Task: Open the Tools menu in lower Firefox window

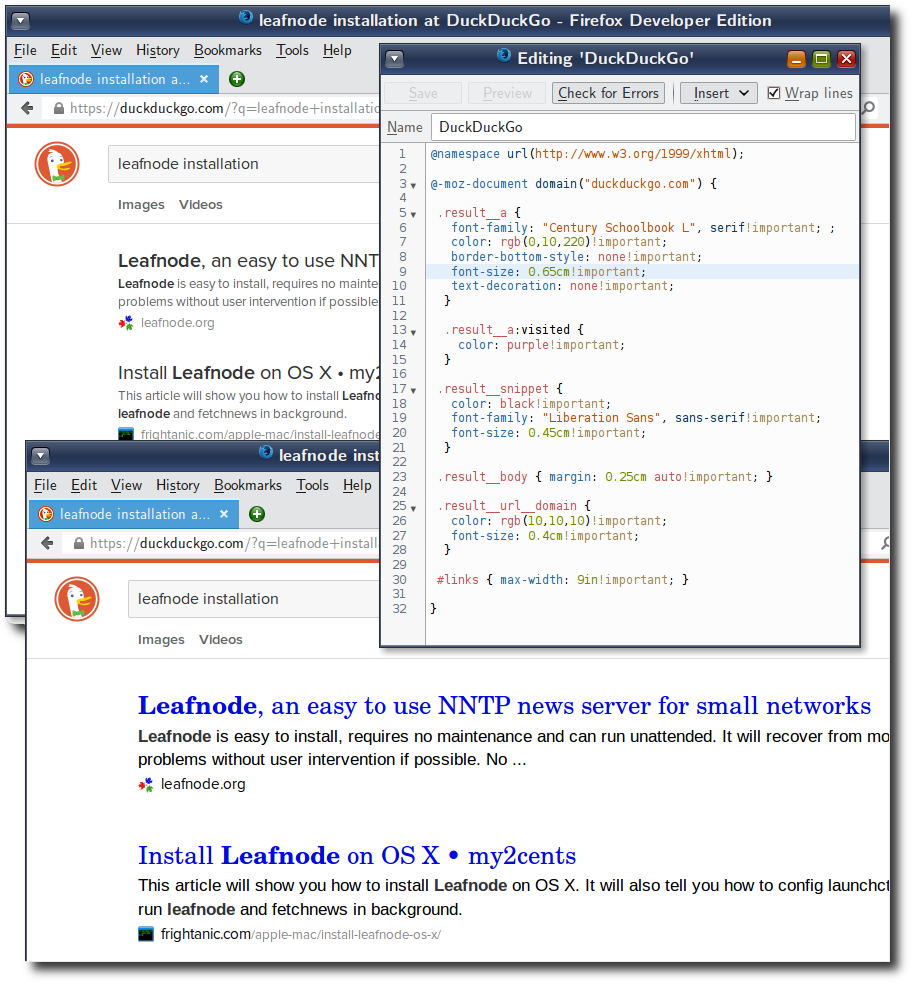Action: click(x=313, y=486)
